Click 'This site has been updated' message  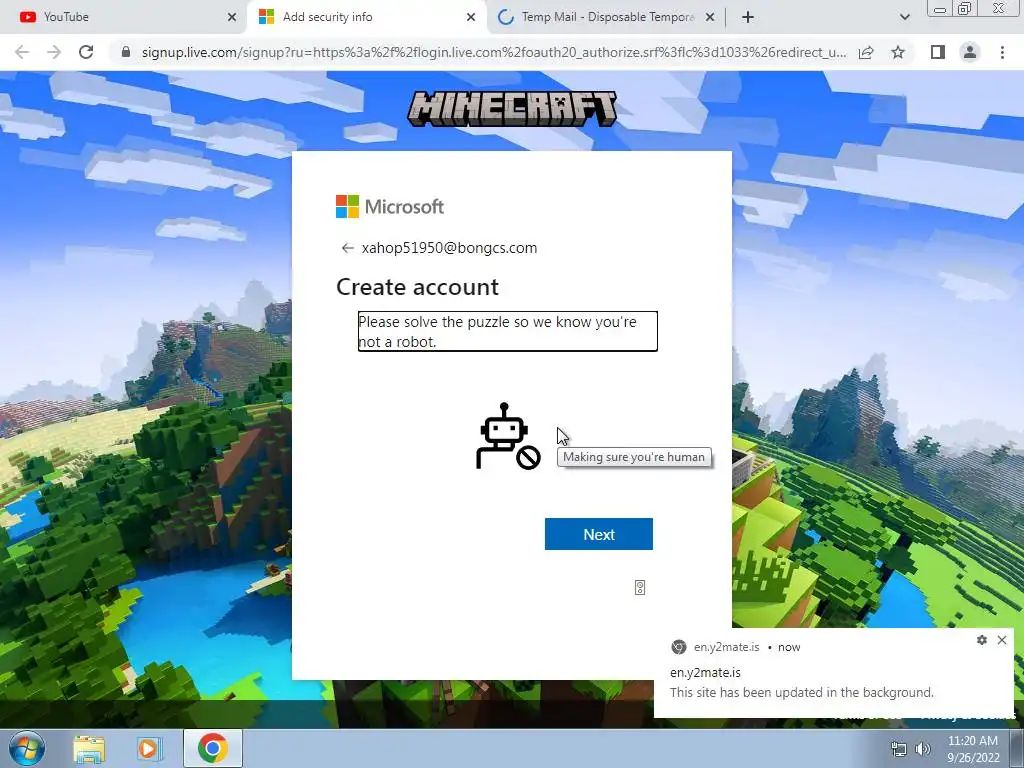point(802,692)
